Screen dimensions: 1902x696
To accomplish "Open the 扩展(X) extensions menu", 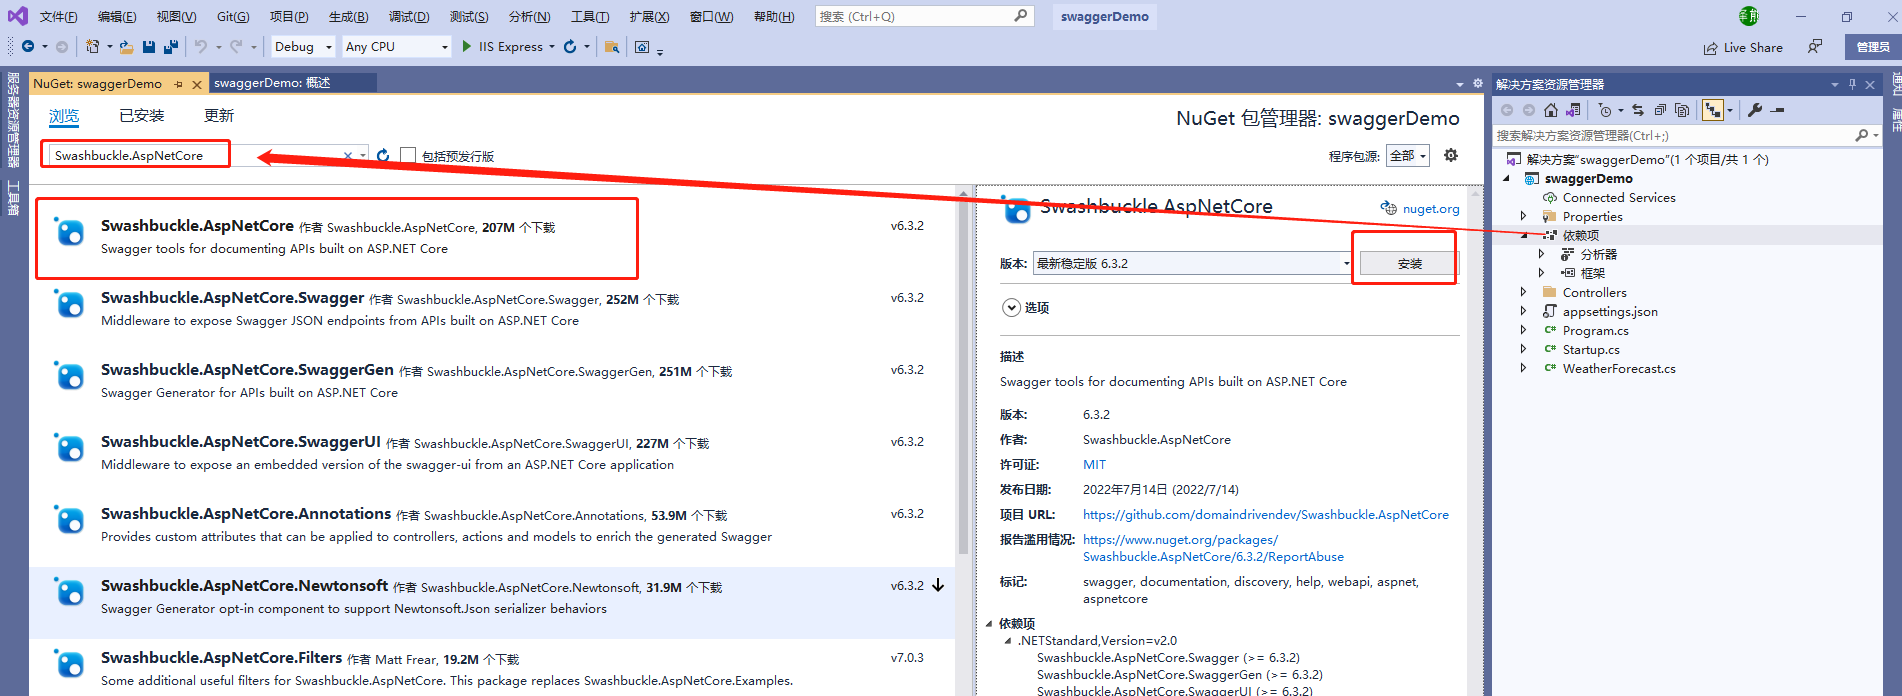I will [649, 17].
